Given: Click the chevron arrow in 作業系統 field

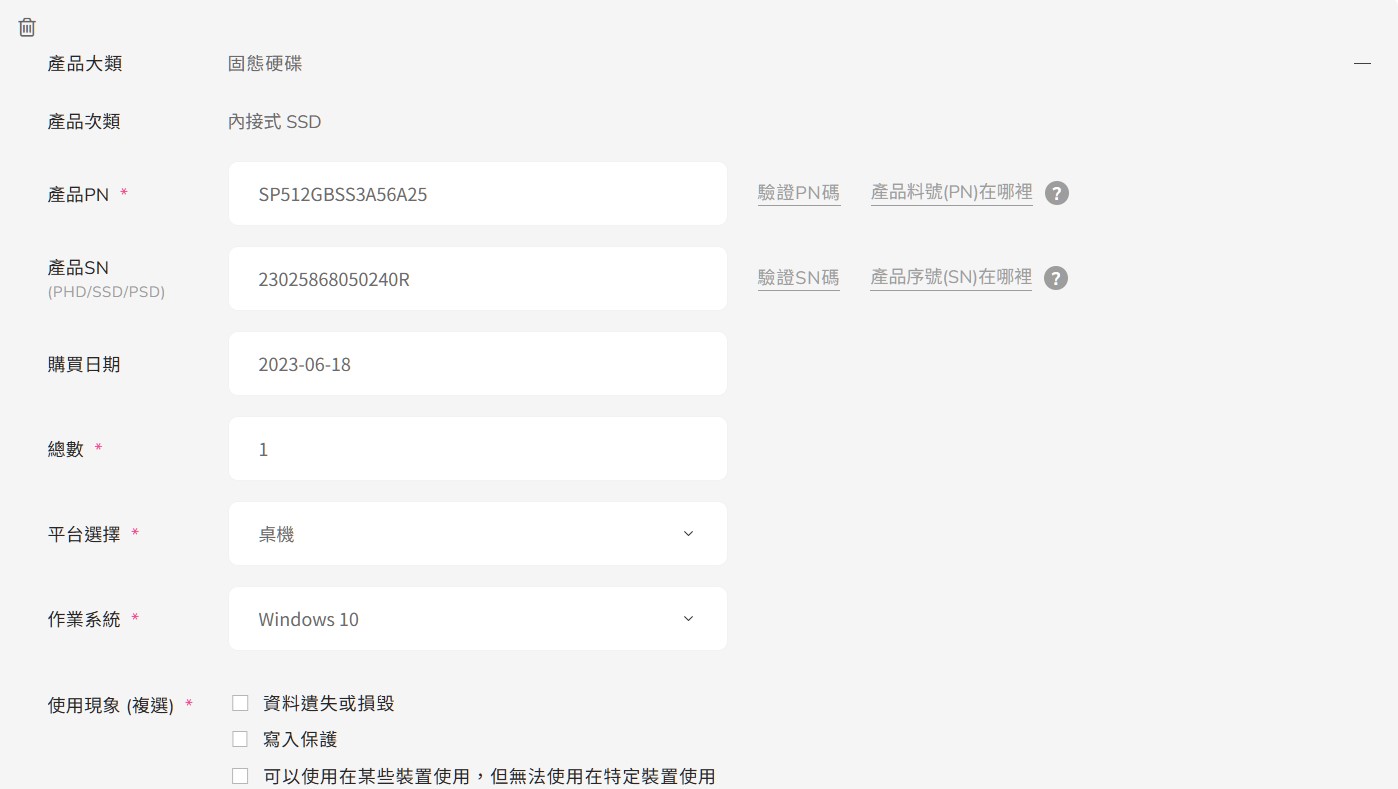Looking at the screenshot, I should 688,619.
